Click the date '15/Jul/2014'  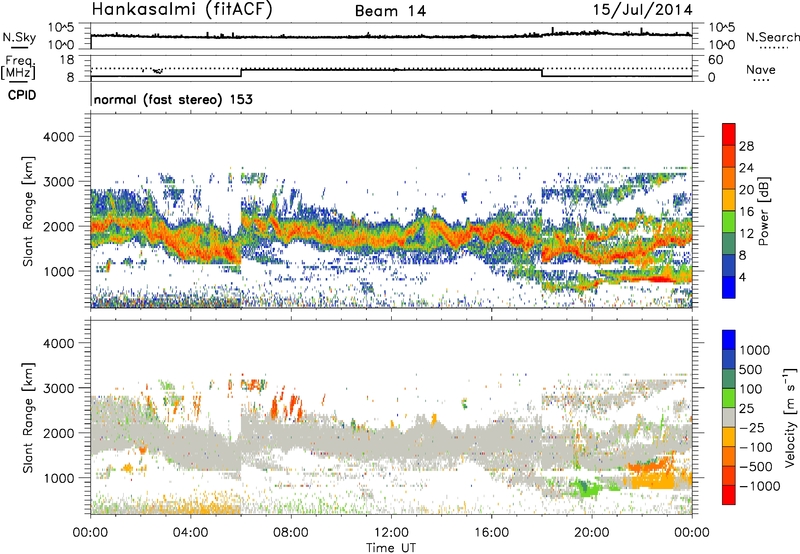coord(643,10)
